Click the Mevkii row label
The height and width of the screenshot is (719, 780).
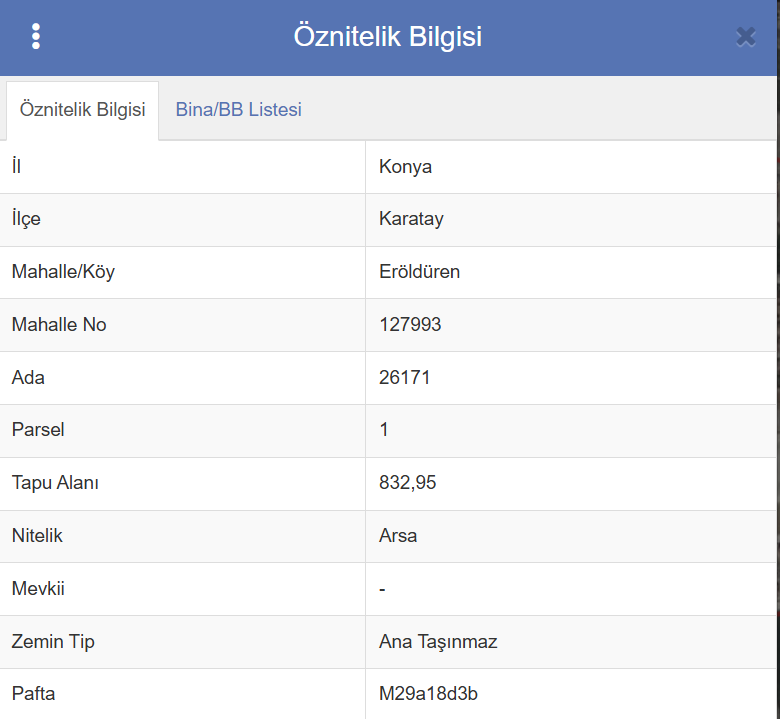(x=37, y=589)
